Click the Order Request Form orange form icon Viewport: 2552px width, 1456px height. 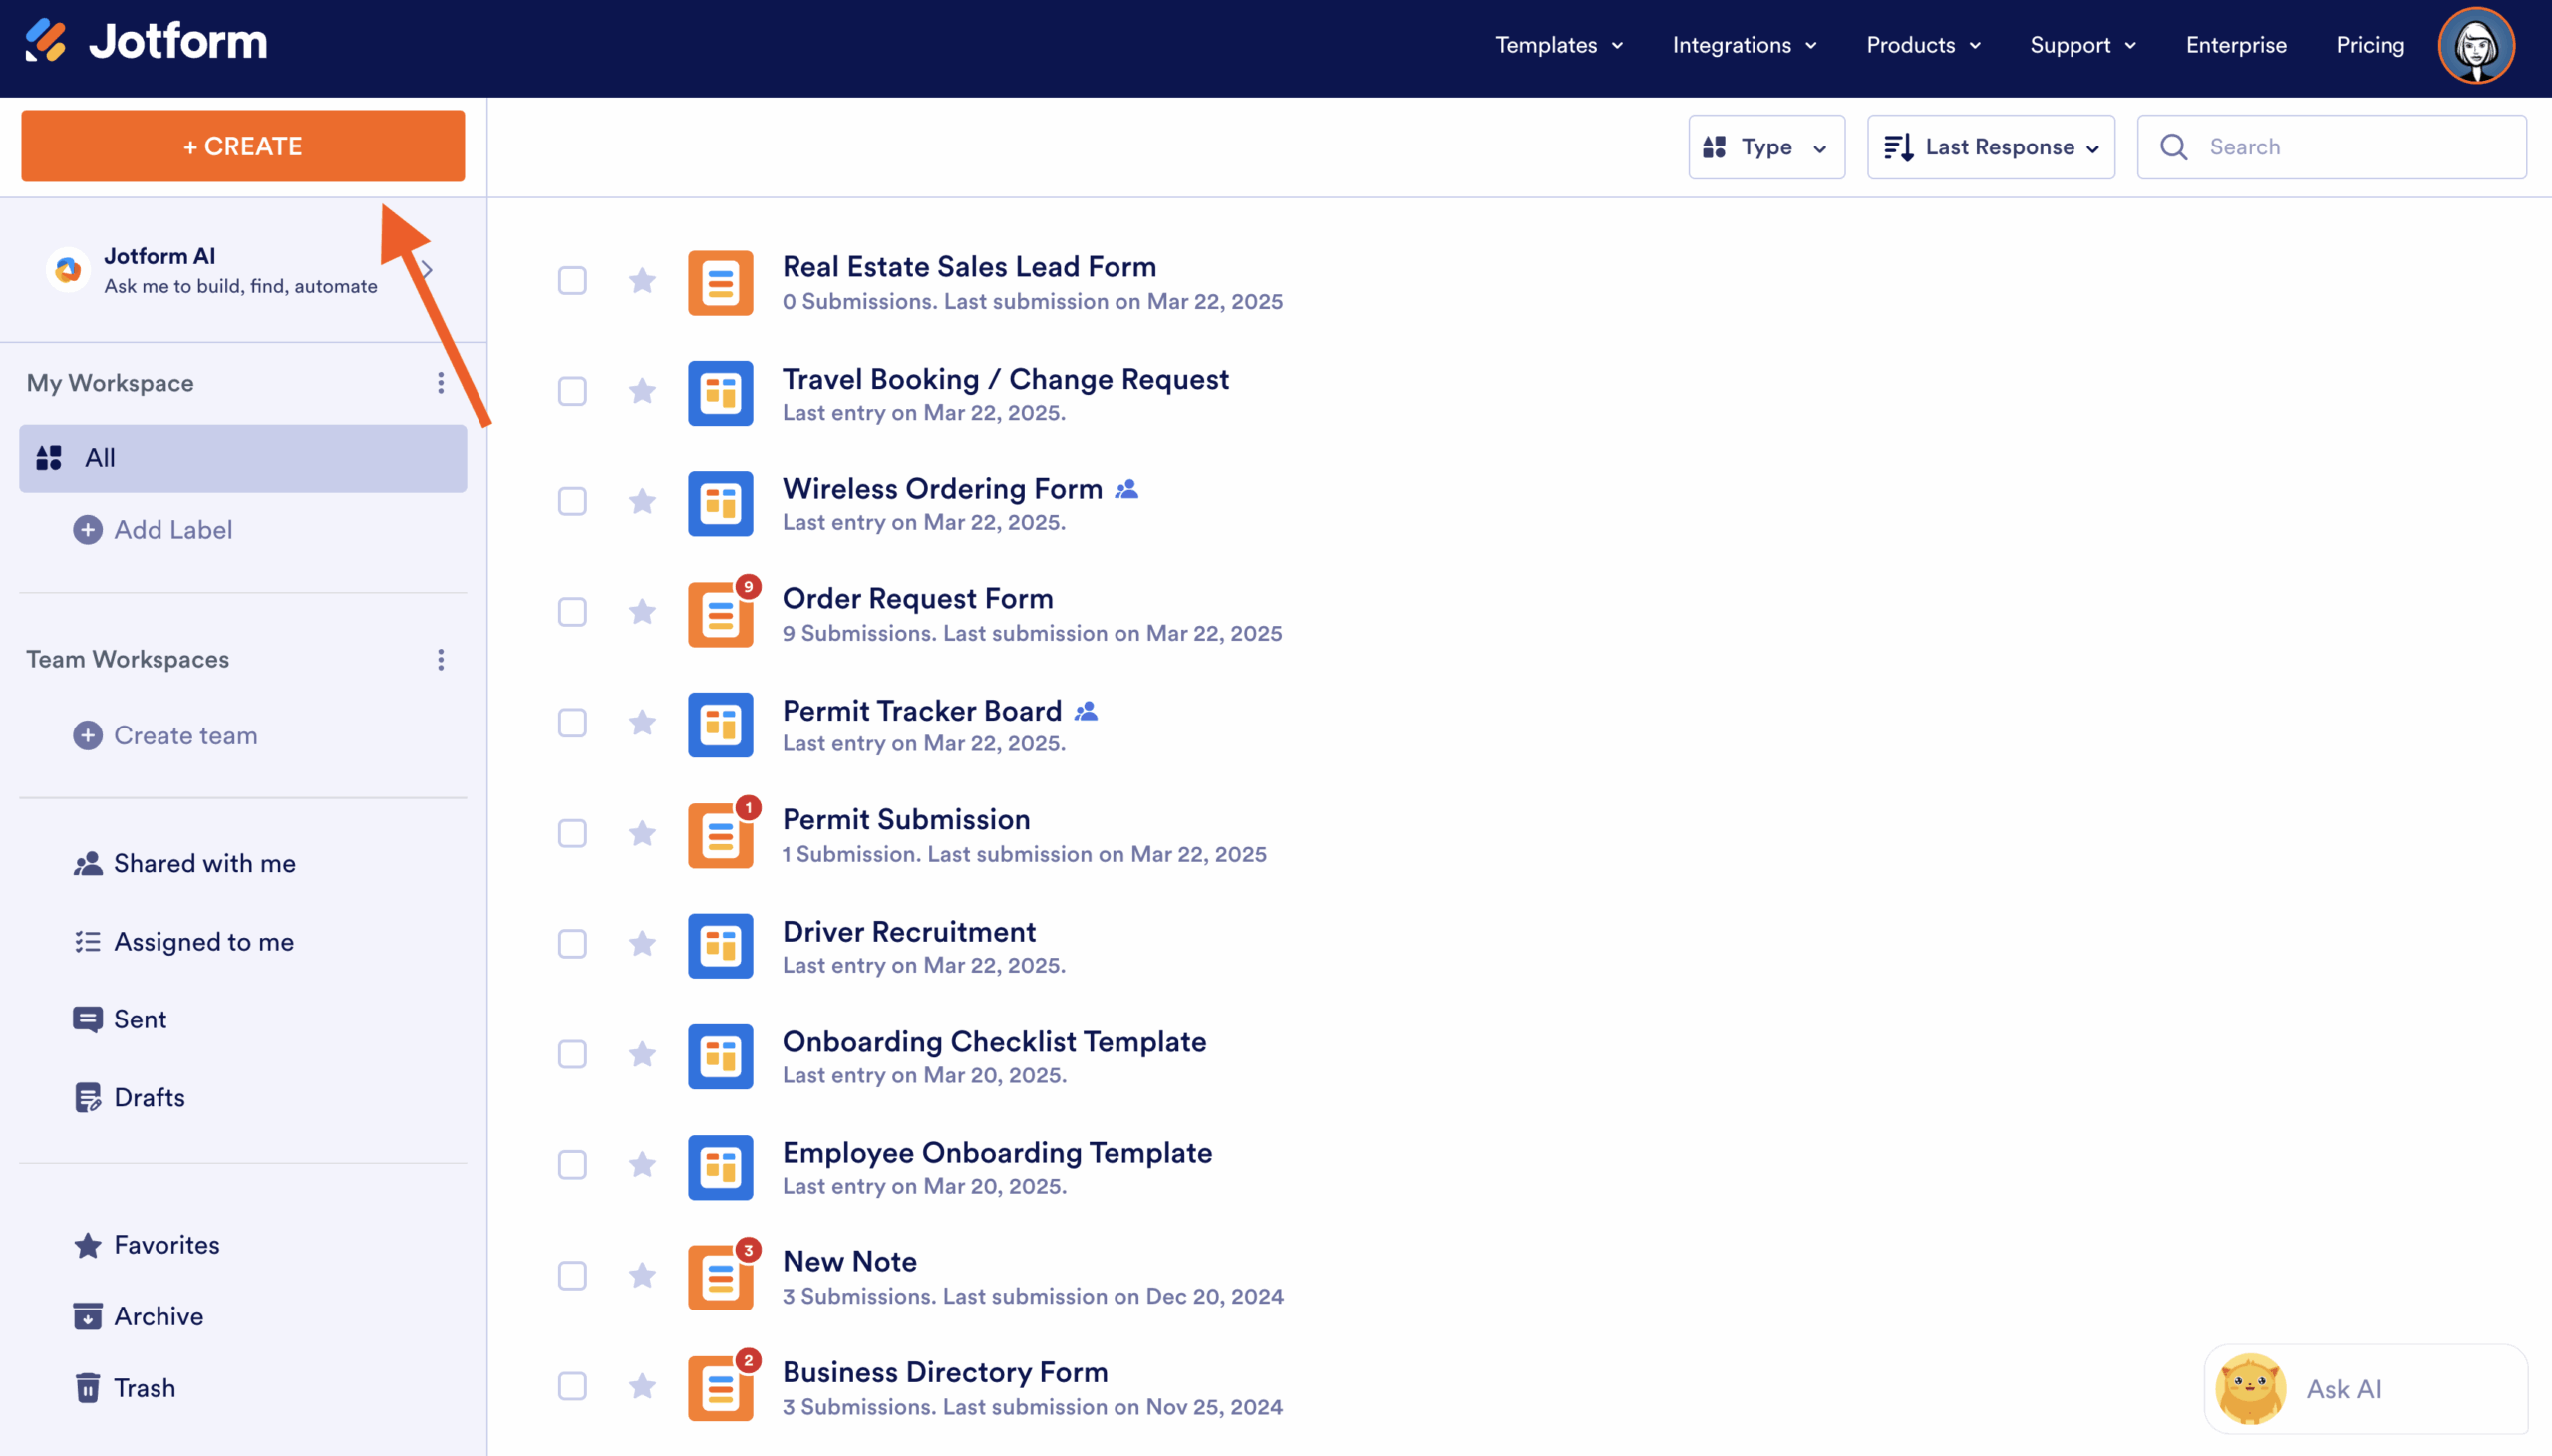[x=720, y=615]
